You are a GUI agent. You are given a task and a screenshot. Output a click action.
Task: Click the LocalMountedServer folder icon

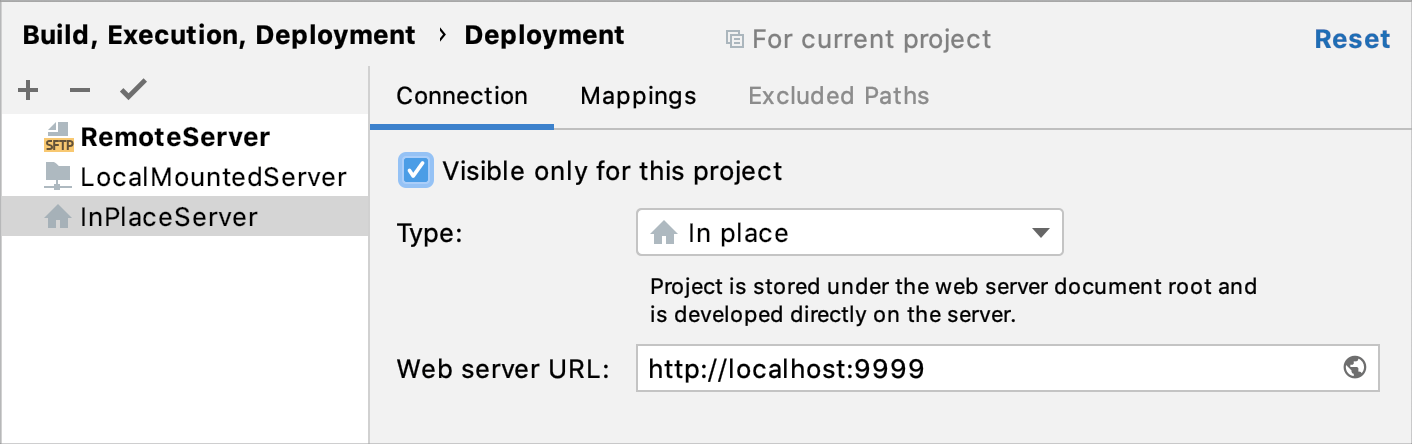(59, 177)
